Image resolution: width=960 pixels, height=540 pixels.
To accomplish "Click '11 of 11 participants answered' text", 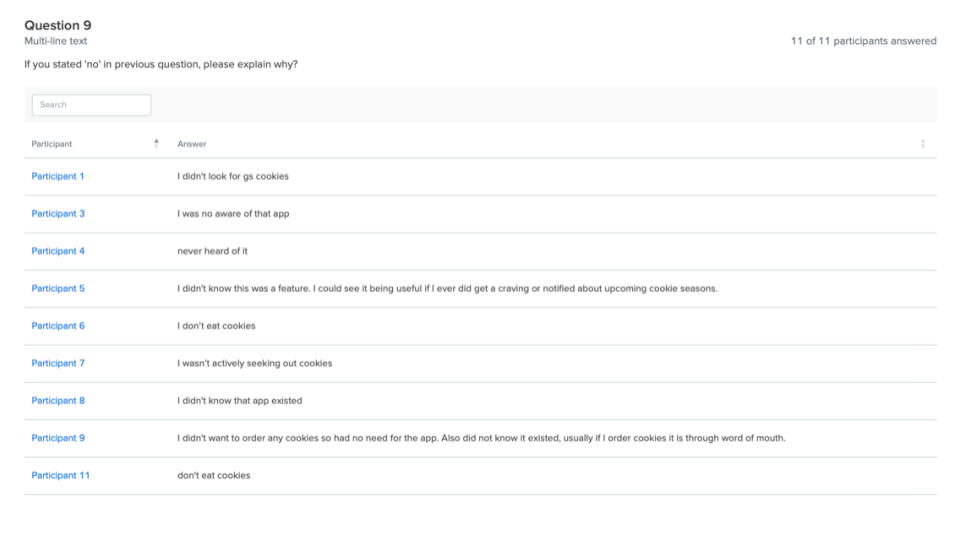I will pos(863,41).
